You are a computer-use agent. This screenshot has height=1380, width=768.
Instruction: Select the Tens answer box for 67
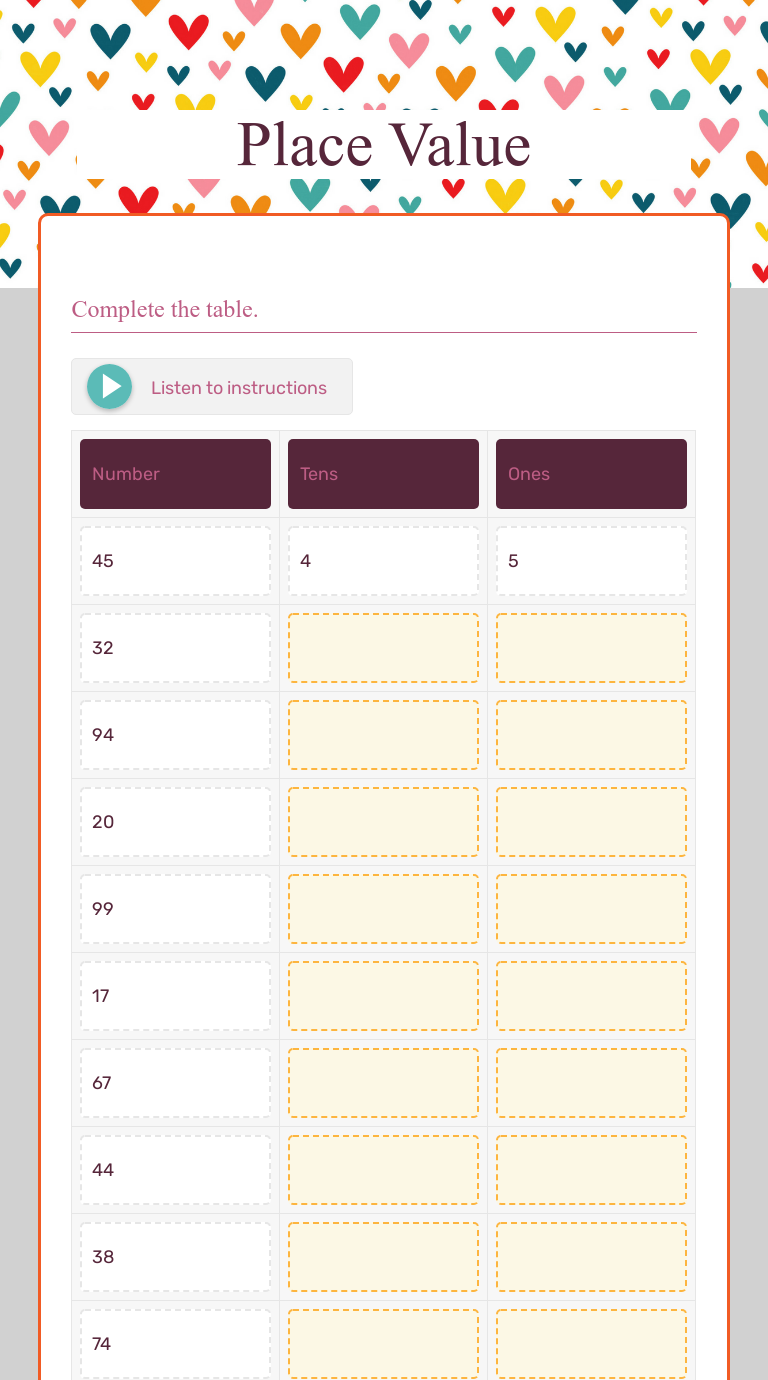(x=383, y=1082)
